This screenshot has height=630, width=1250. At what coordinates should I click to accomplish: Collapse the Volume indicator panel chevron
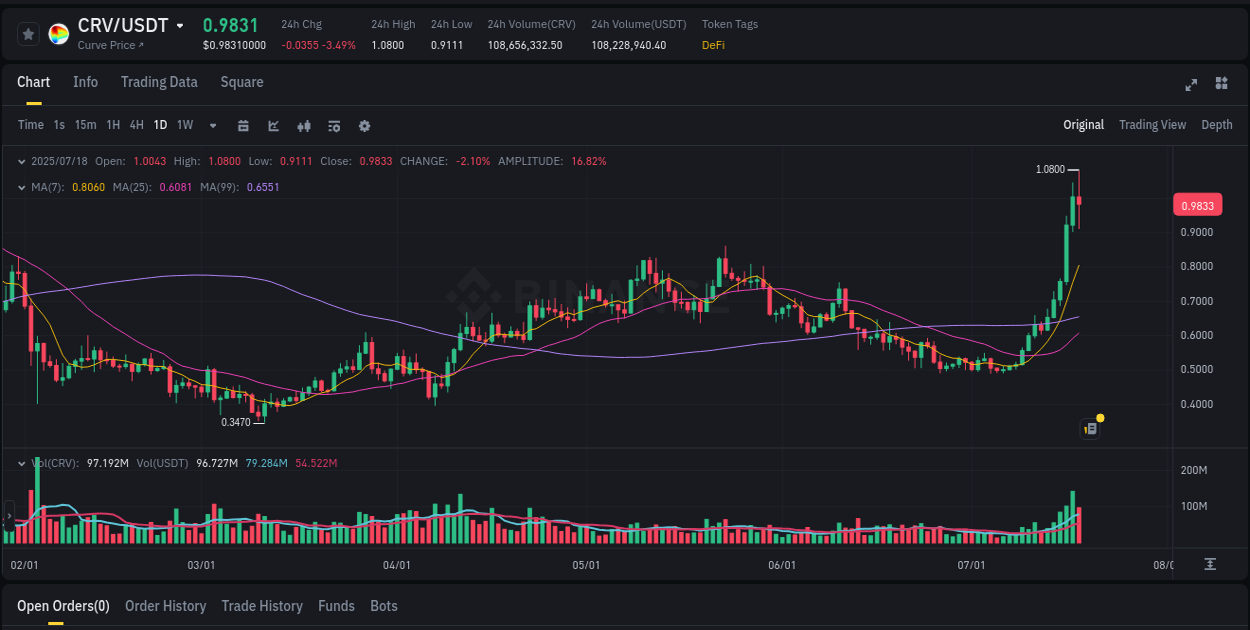[x=22, y=463]
